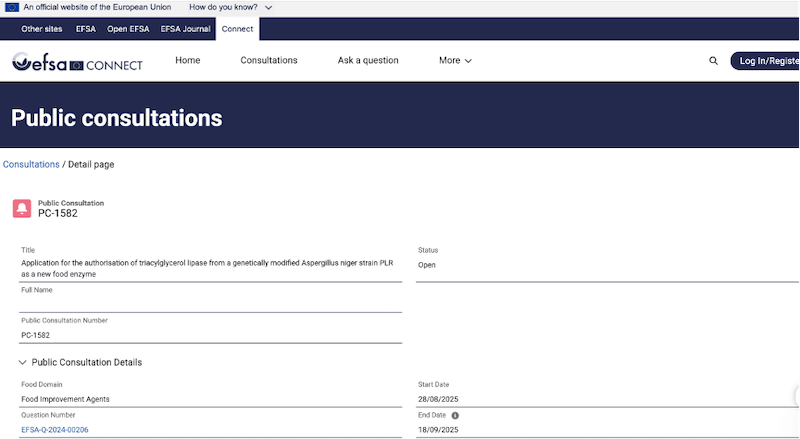The height and width of the screenshot is (439, 800).
Task: Open the Home menu item
Action: (188, 61)
